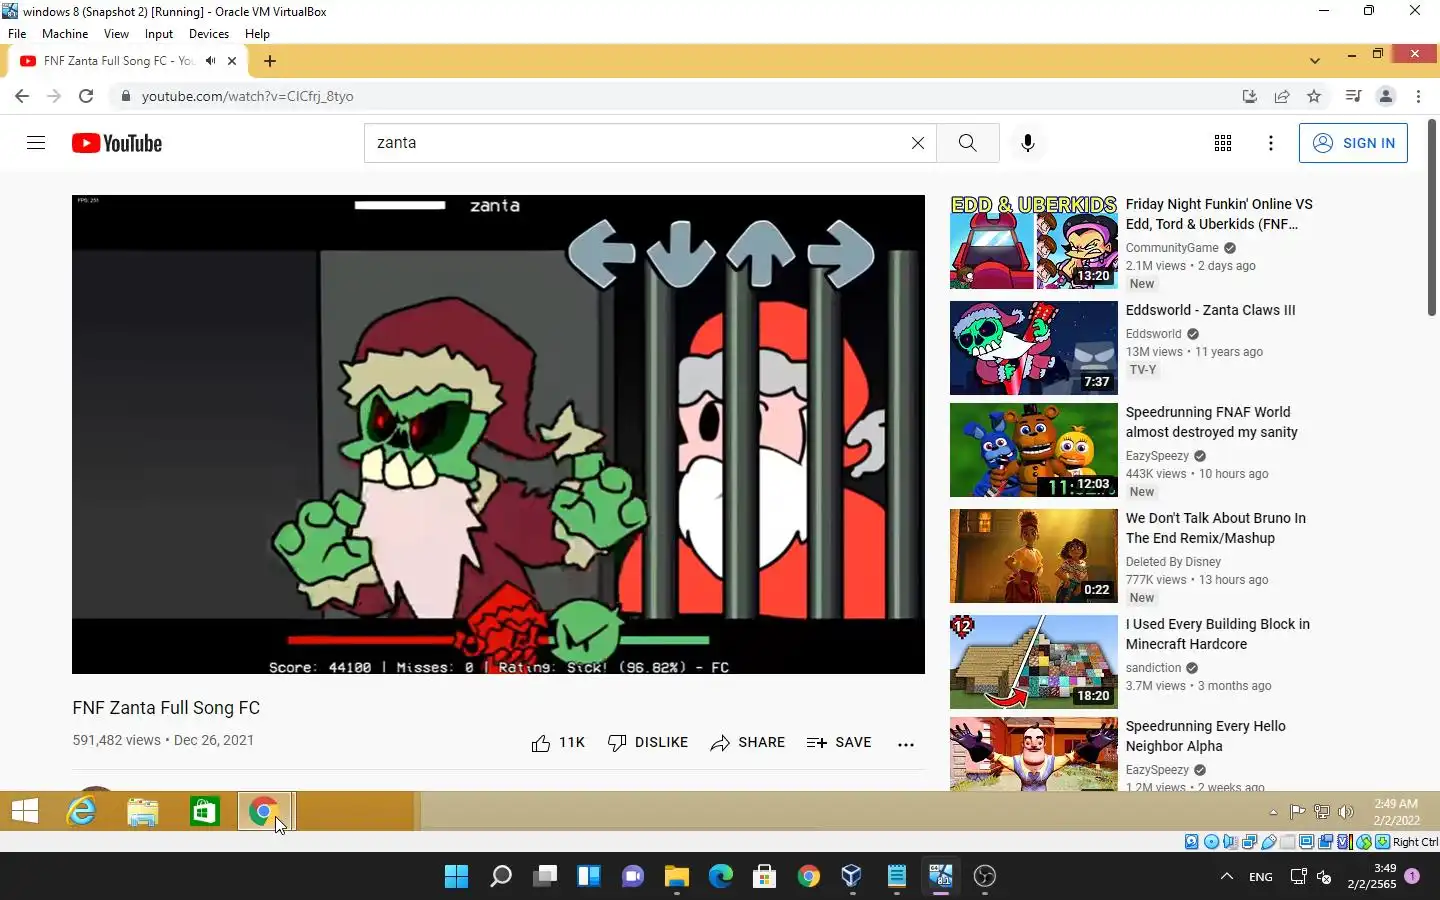Clear the search box text 'zanta'
Image resolution: width=1440 pixels, height=900 pixels.
(x=918, y=143)
